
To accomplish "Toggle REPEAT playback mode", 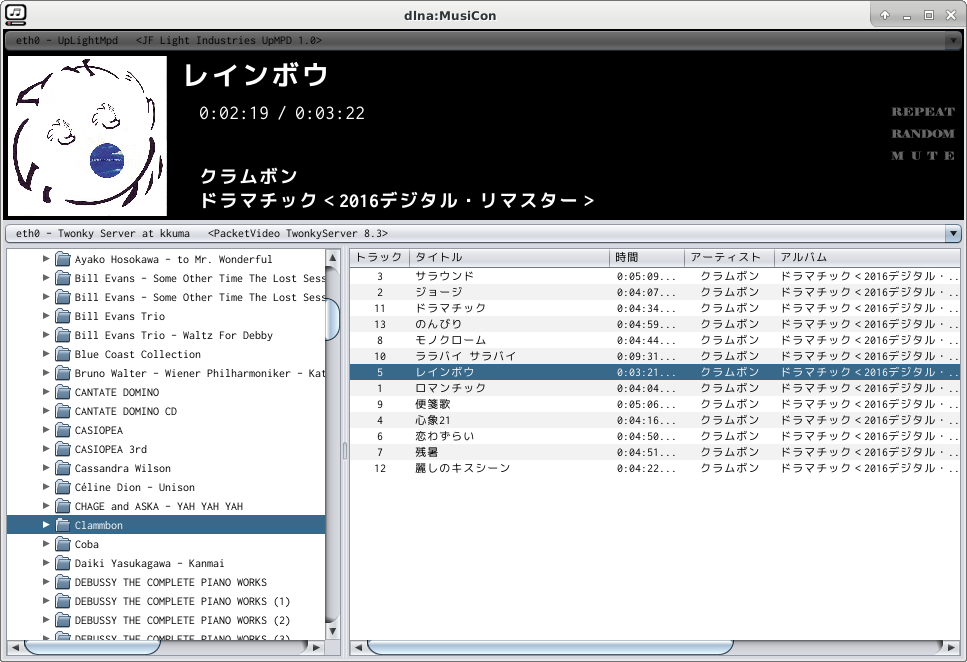I will coord(922,112).
